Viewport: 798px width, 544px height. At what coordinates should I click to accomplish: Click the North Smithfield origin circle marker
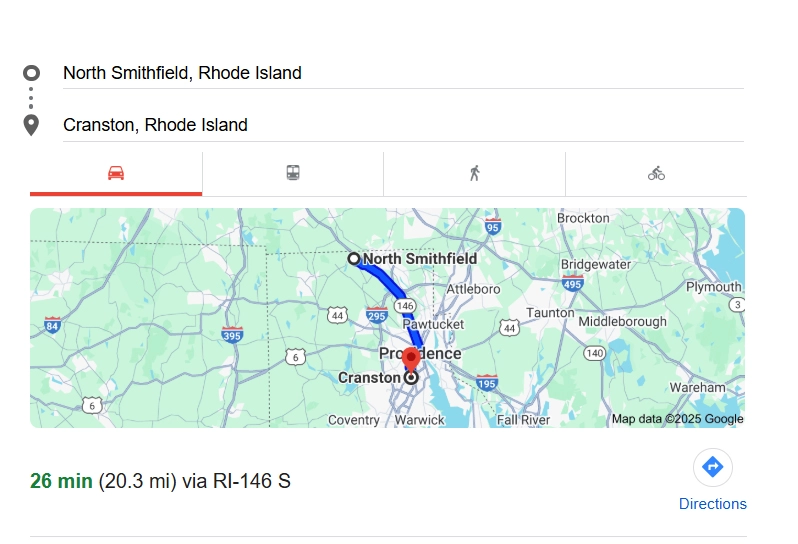(x=353, y=259)
